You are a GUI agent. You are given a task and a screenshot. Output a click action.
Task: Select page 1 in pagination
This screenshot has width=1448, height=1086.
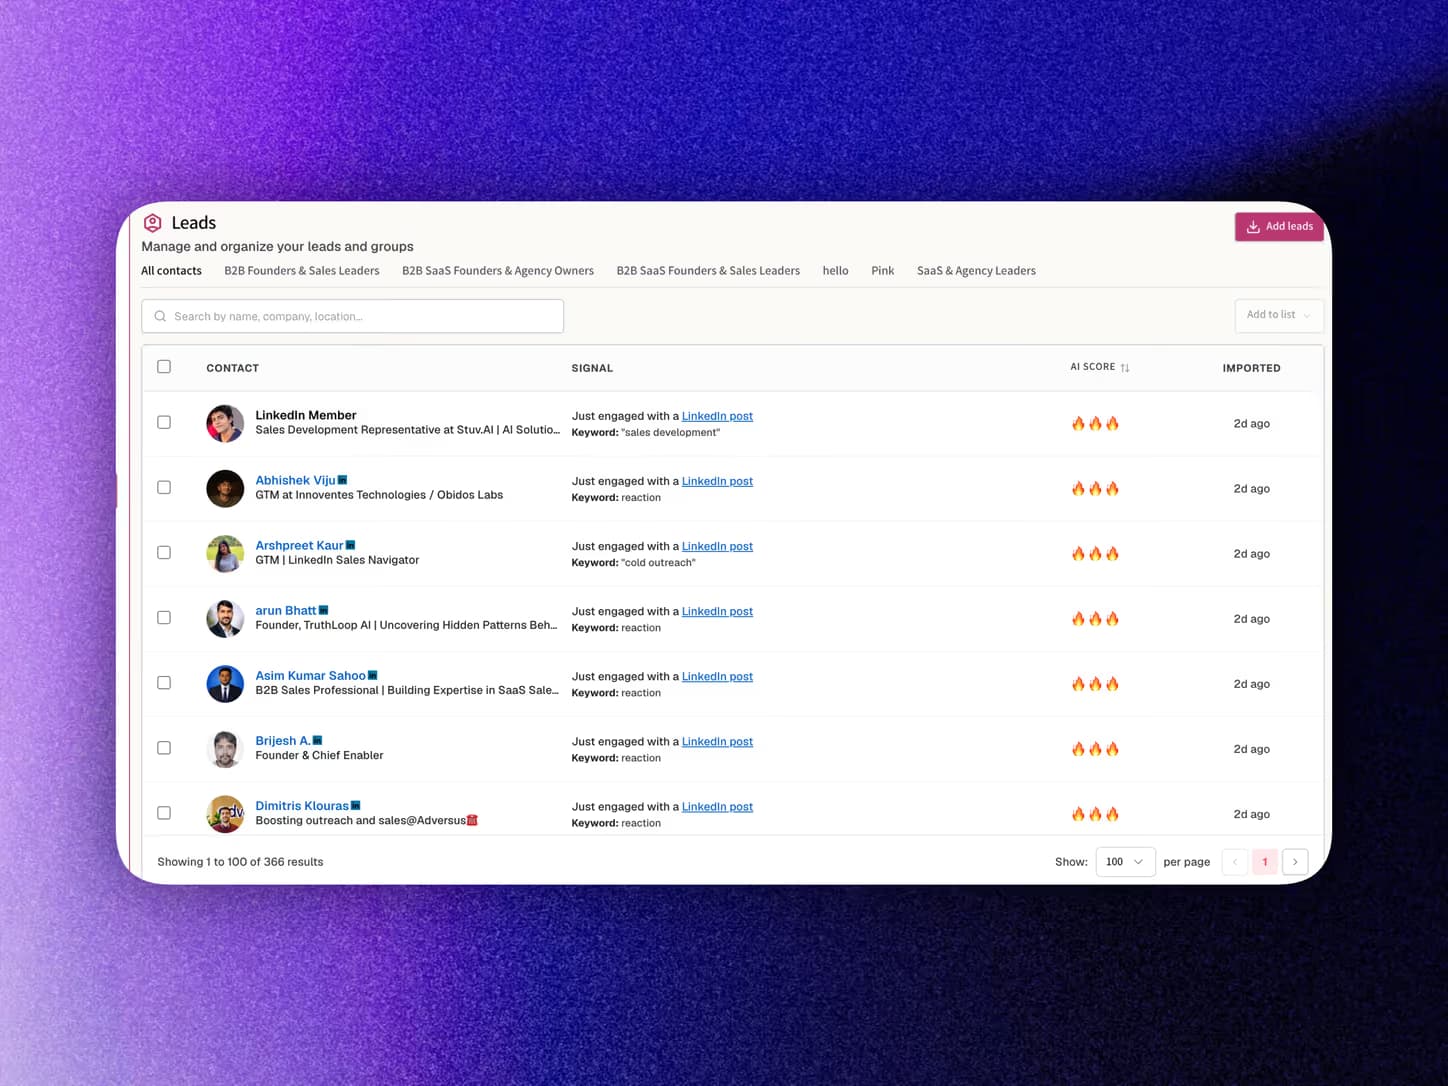tap(1265, 861)
